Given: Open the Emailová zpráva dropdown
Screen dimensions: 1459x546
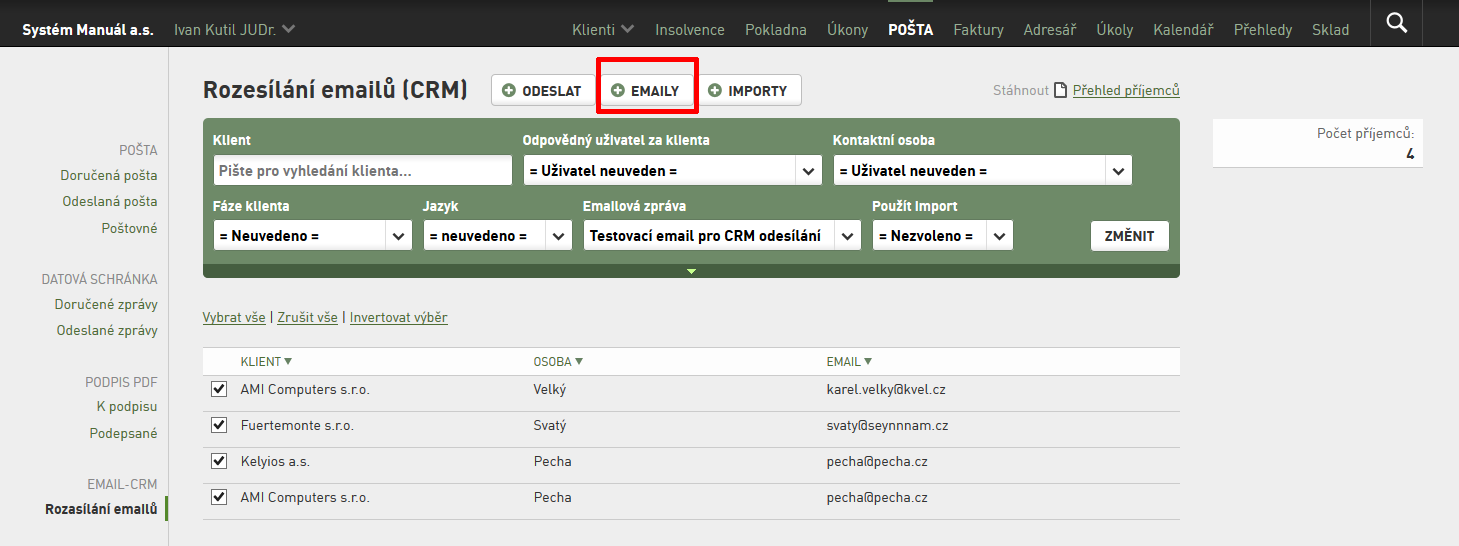Looking at the screenshot, I should coord(722,235).
